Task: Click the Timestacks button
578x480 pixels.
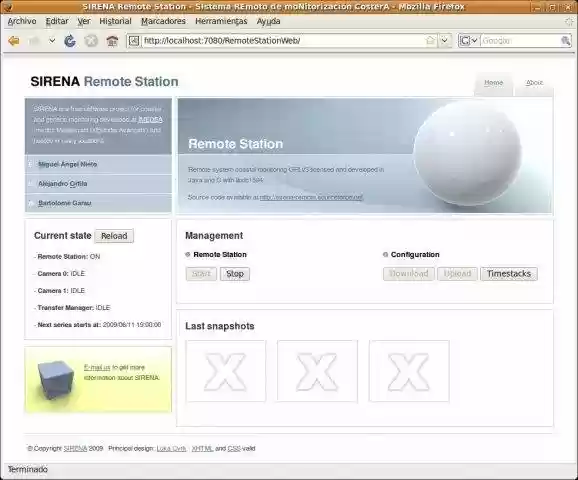Action: (x=509, y=274)
